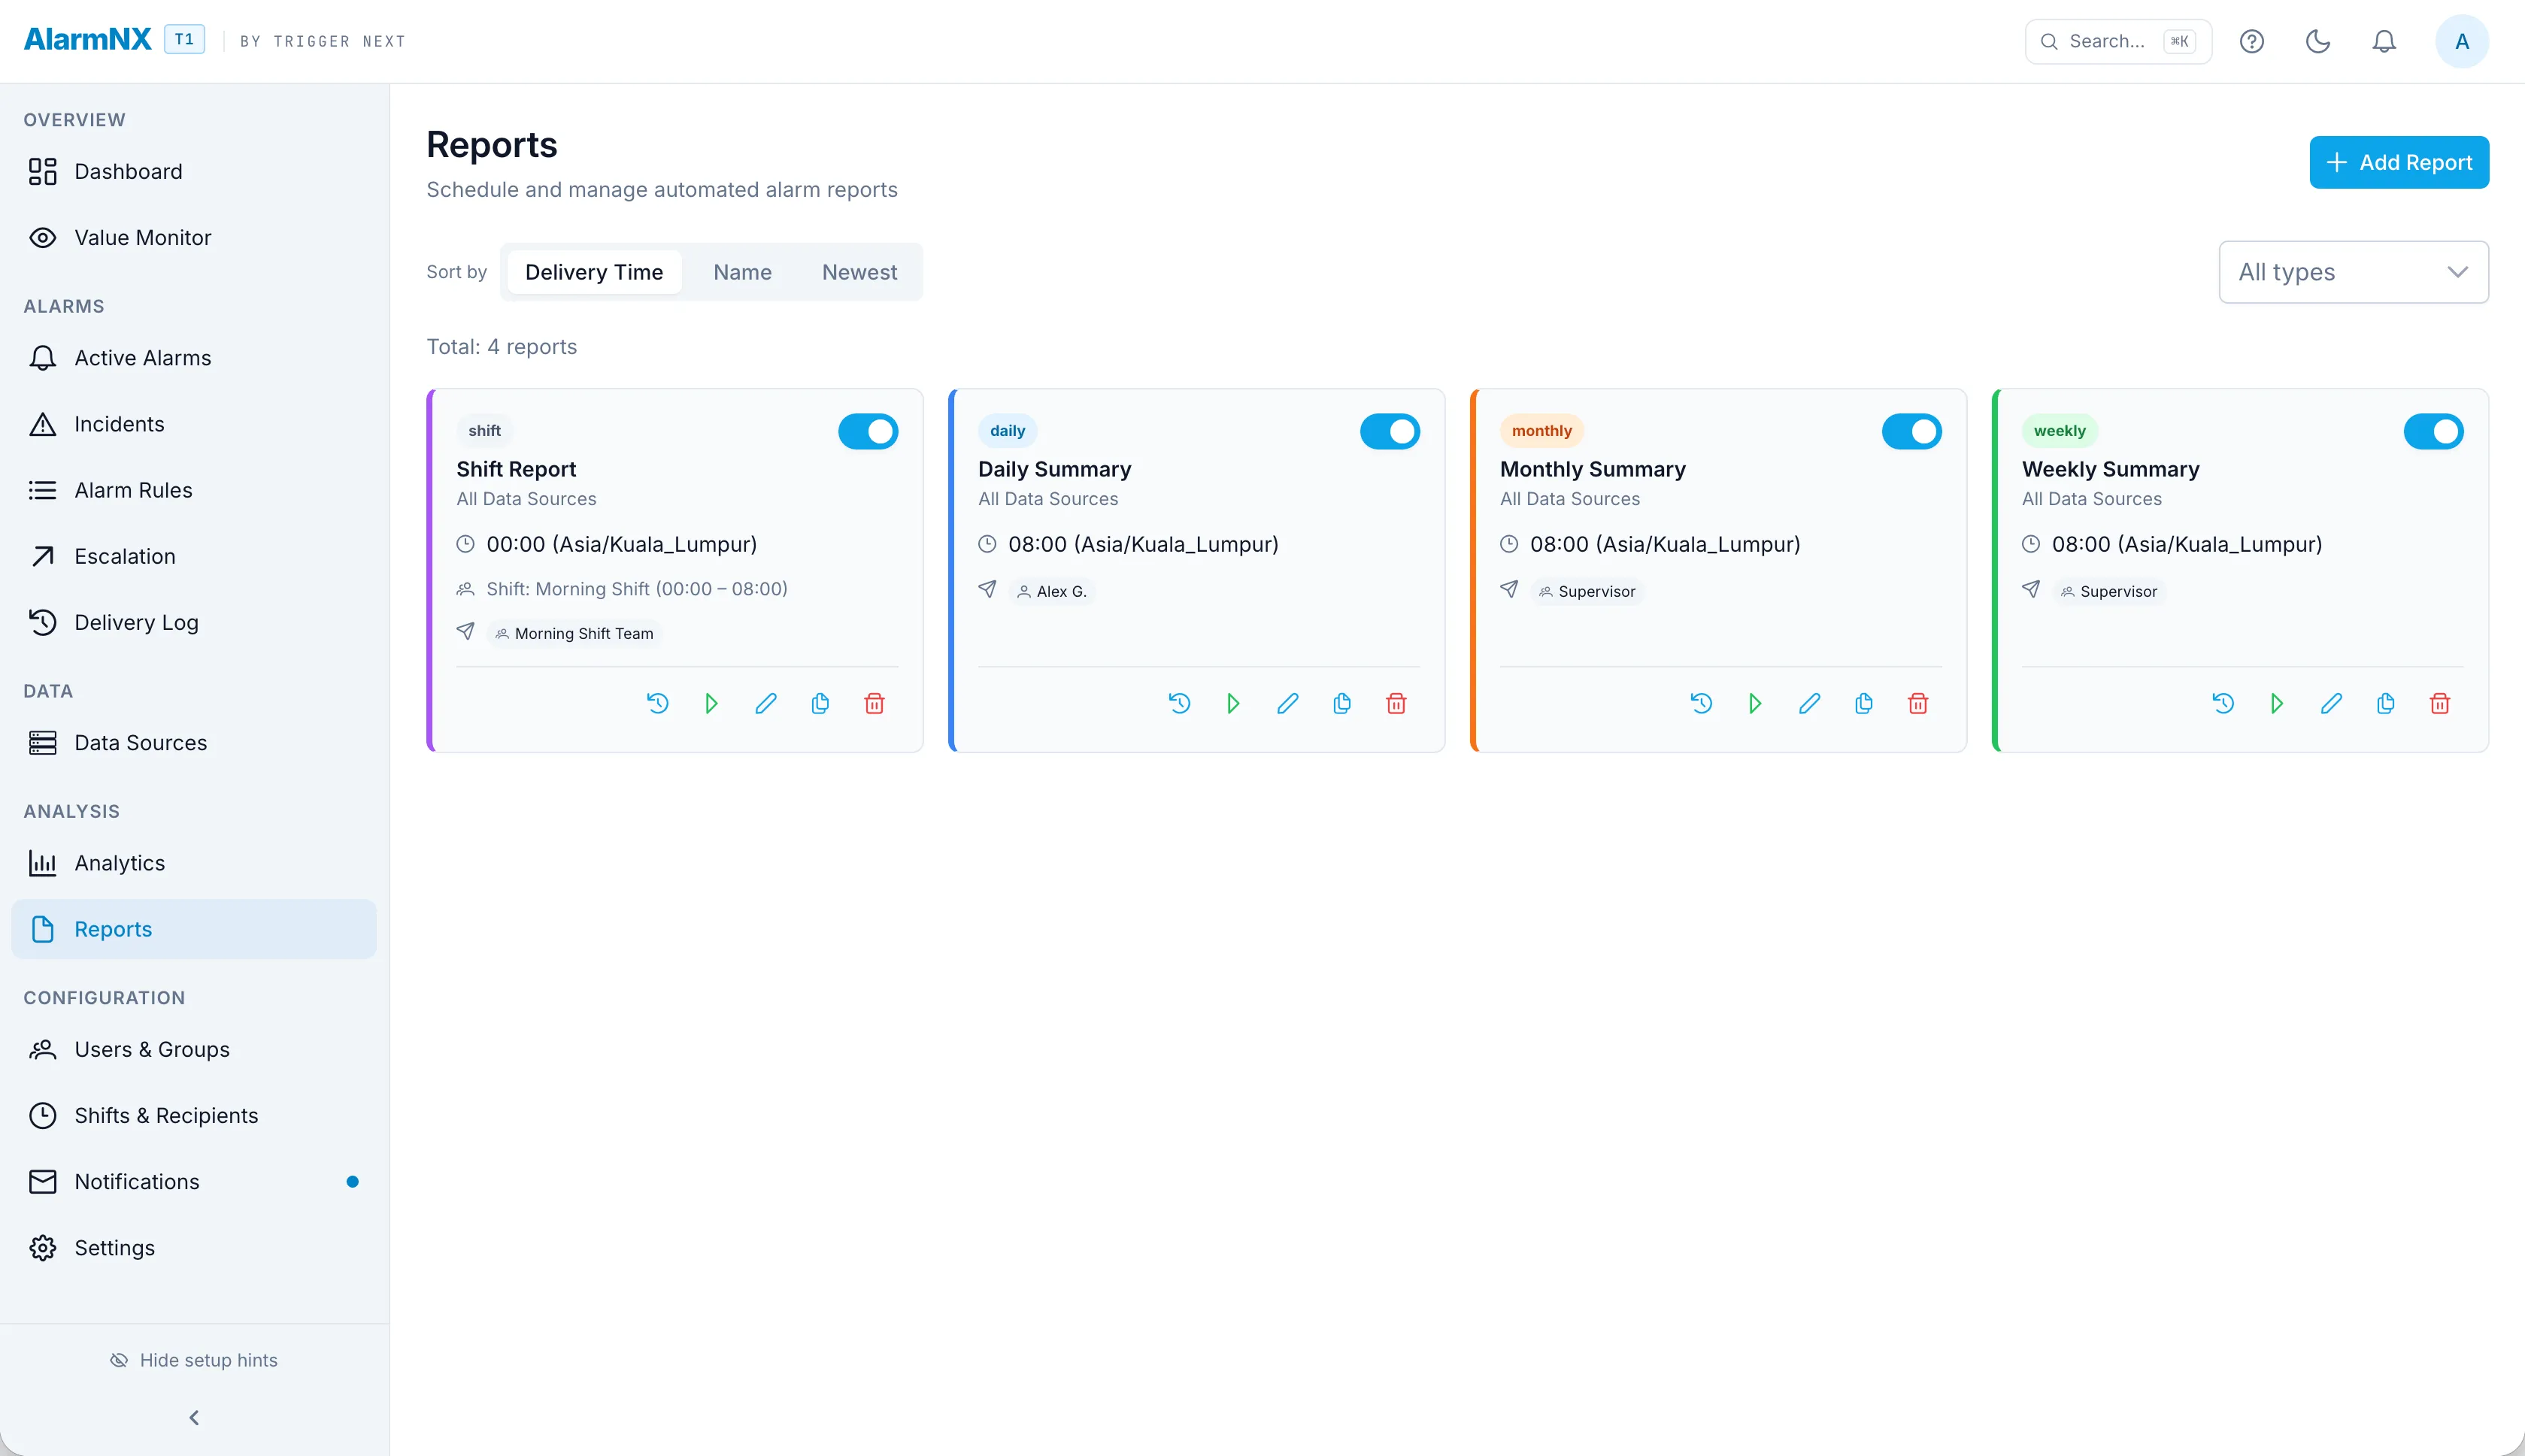This screenshot has height=1456, width=2525.
Task: Switch to dark mode moon icon
Action: pos(2318,41)
